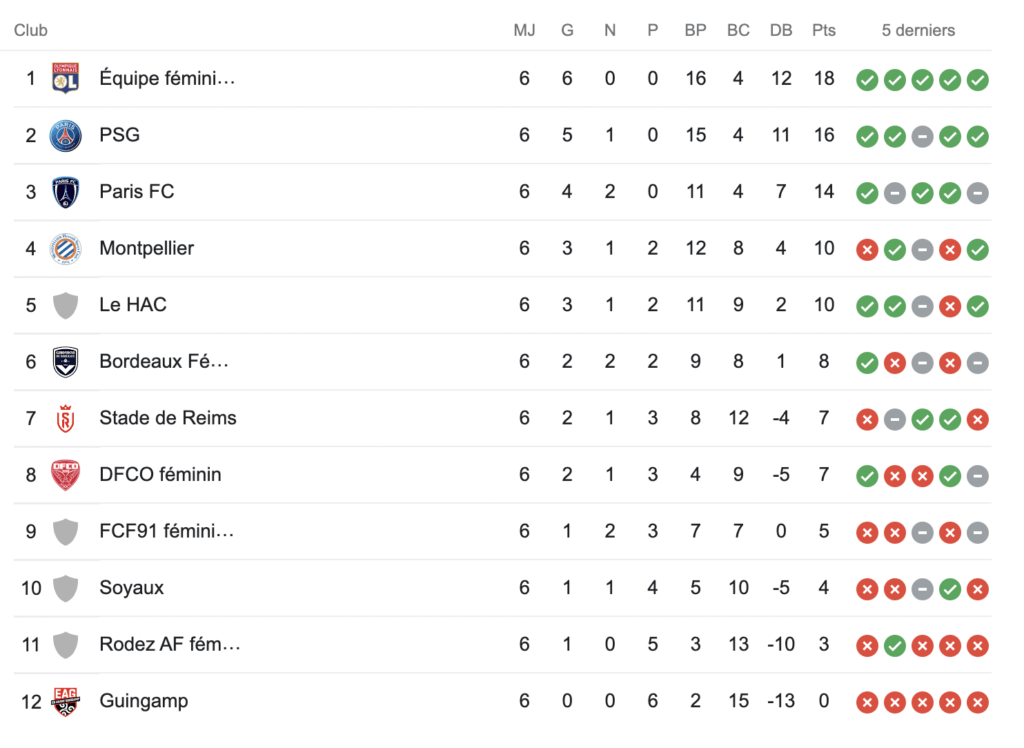Click the Bordeaux club crest
Image resolution: width=1024 pixels, height=748 pixels.
65,362
